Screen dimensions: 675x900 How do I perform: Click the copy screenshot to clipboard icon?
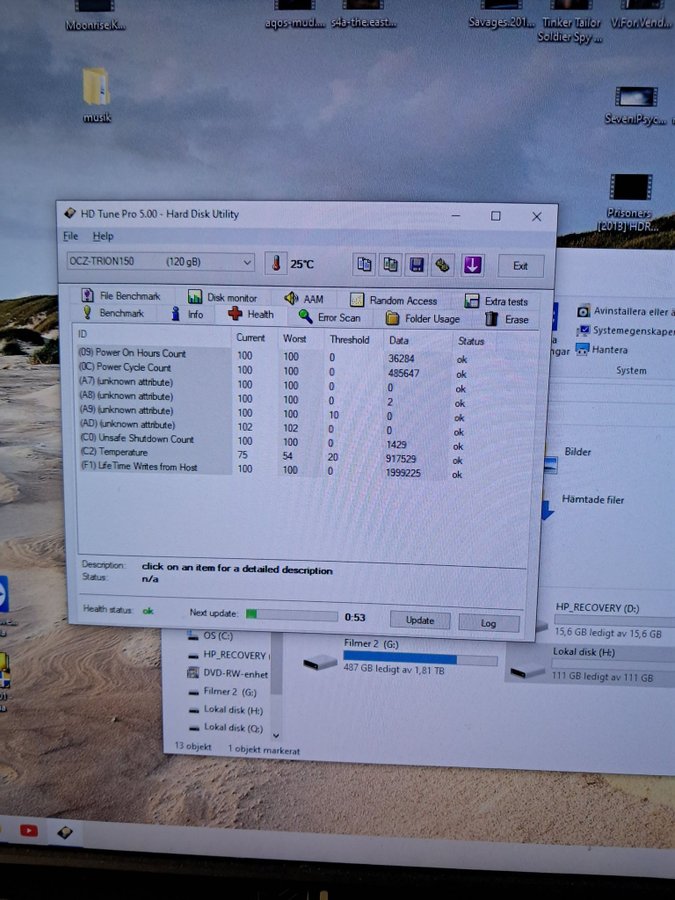click(x=391, y=264)
